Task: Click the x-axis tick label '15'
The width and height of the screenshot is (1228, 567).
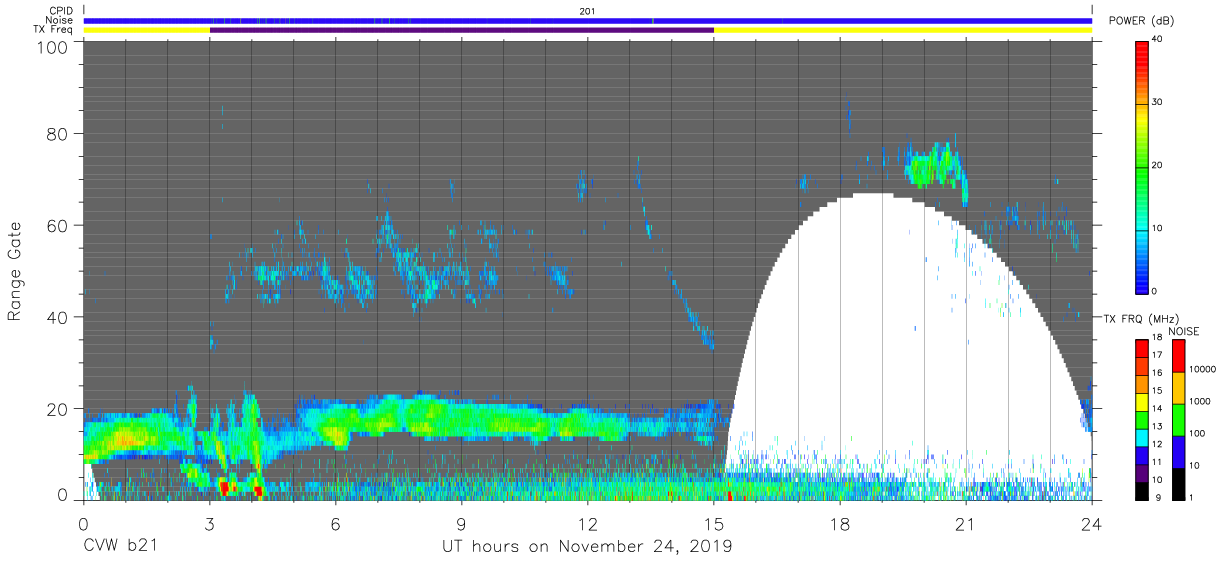Action: click(x=714, y=523)
